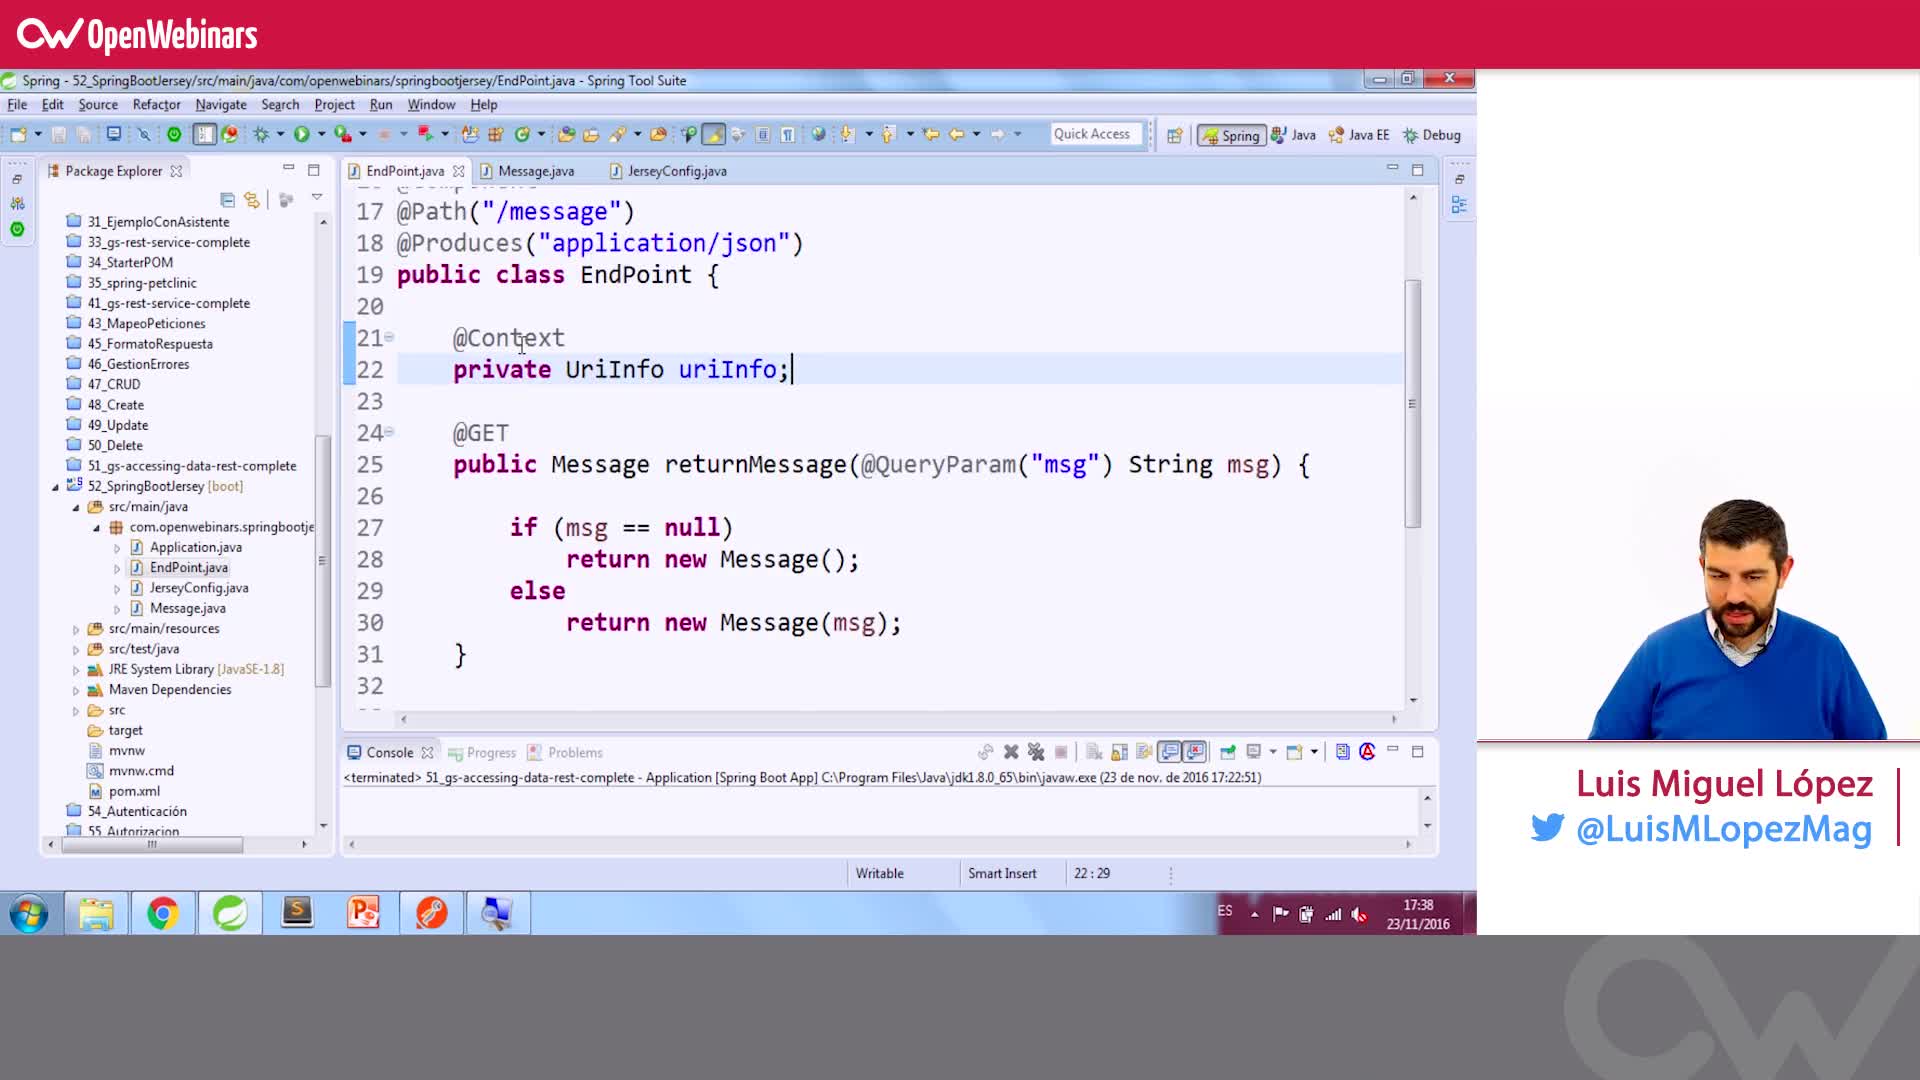The height and width of the screenshot is (1080, 1920).
Task: Click the Debug bug icon in toolbar
Action: (x=262, y=134)
